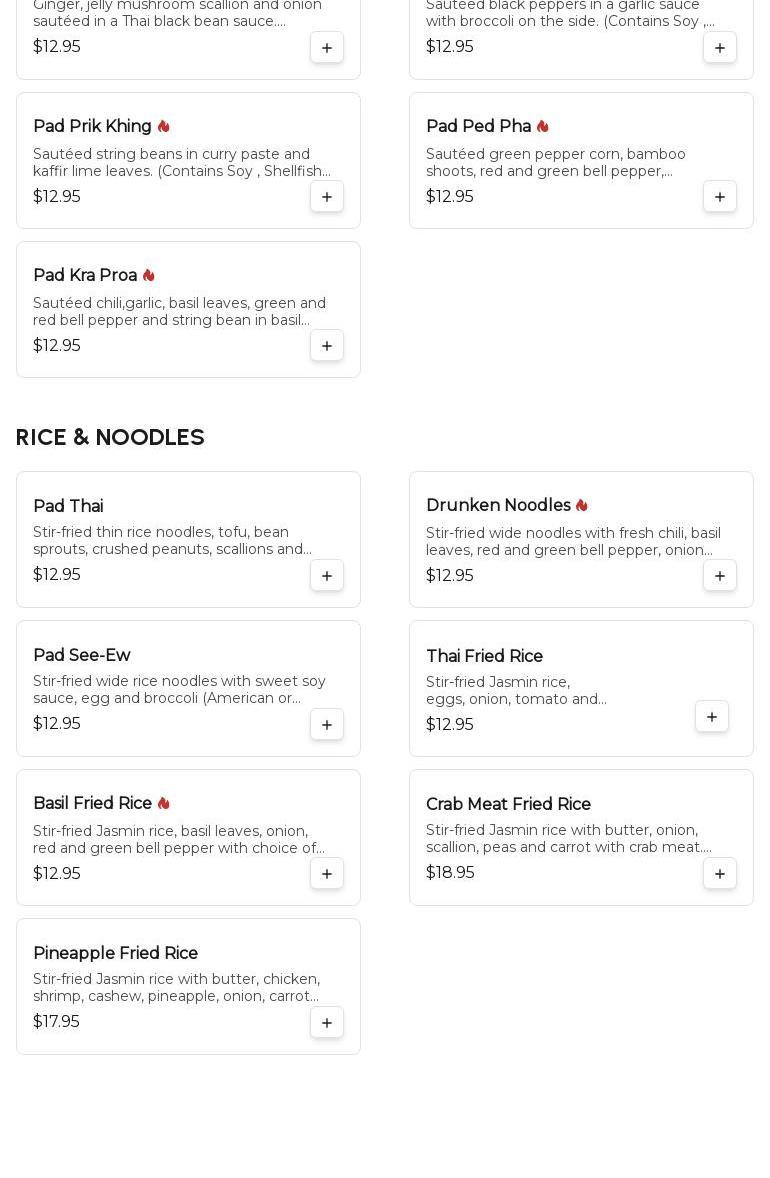Add Pad Thai using the plus button
This screenshot has width=770, height=1178.
click(327, 575)
